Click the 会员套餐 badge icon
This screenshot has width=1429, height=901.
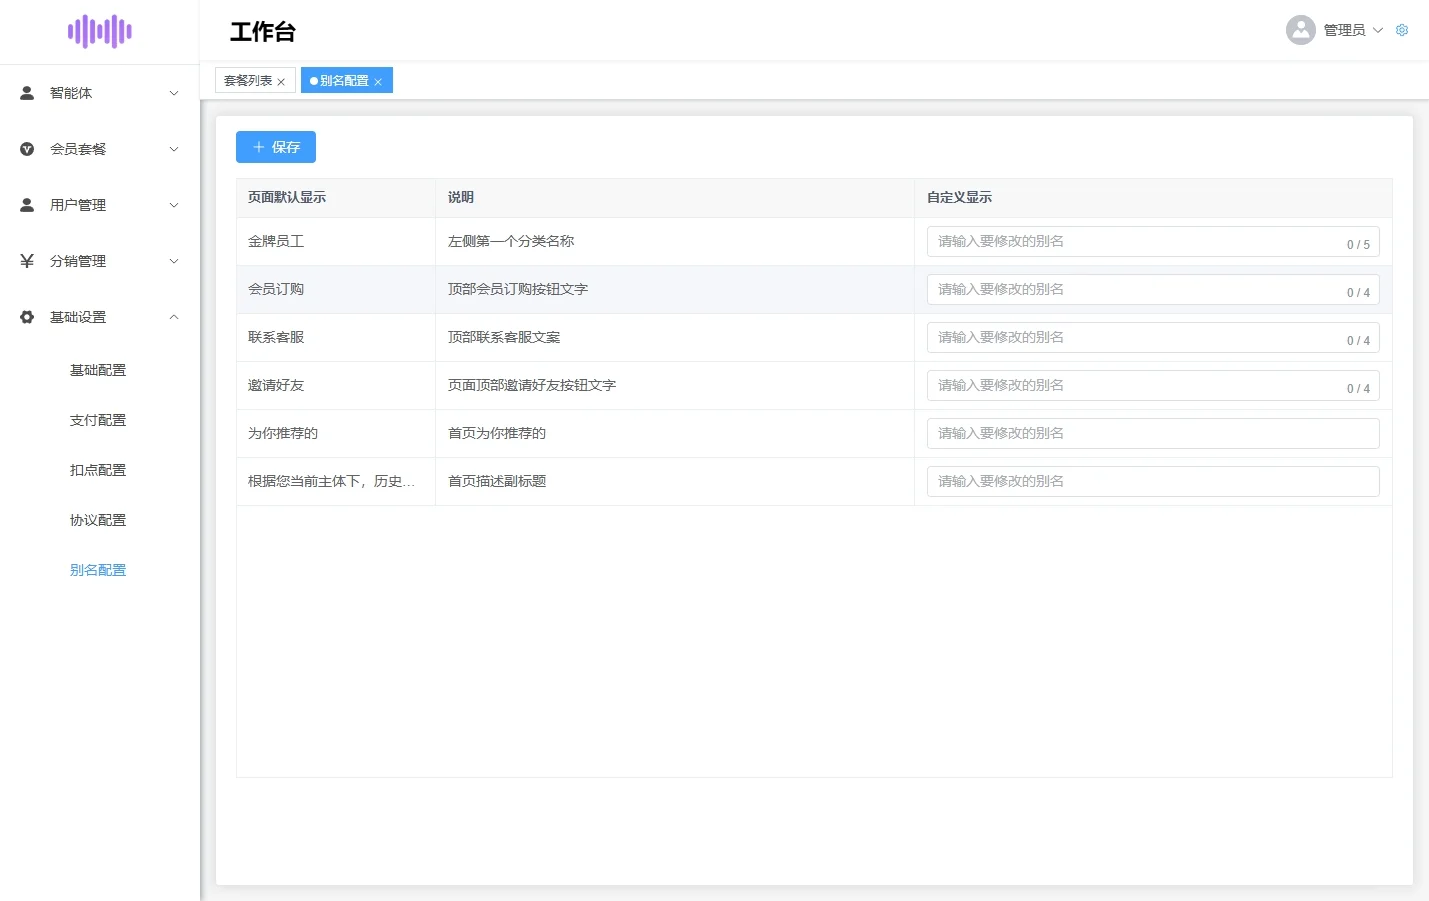point(27,149)
